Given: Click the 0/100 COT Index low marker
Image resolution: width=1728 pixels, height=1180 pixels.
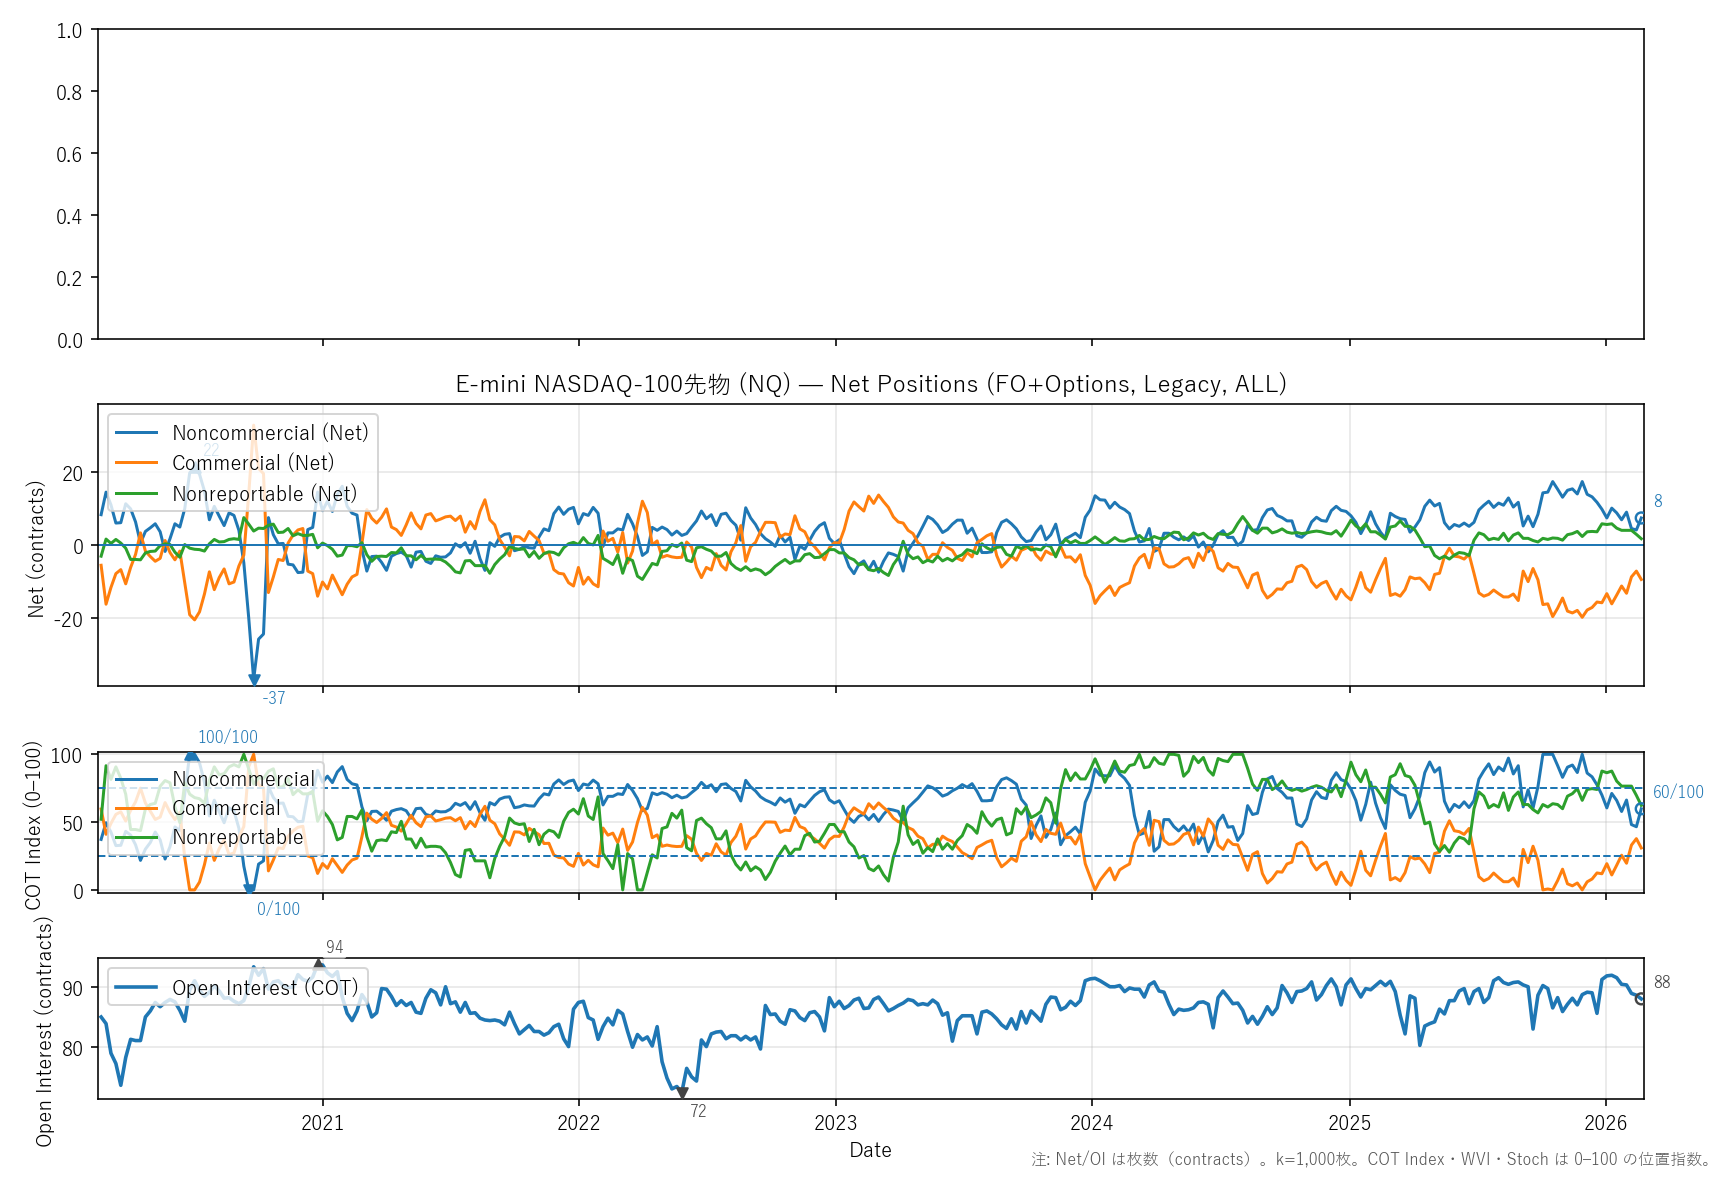Looking at the screenshot, I should 250,888.
